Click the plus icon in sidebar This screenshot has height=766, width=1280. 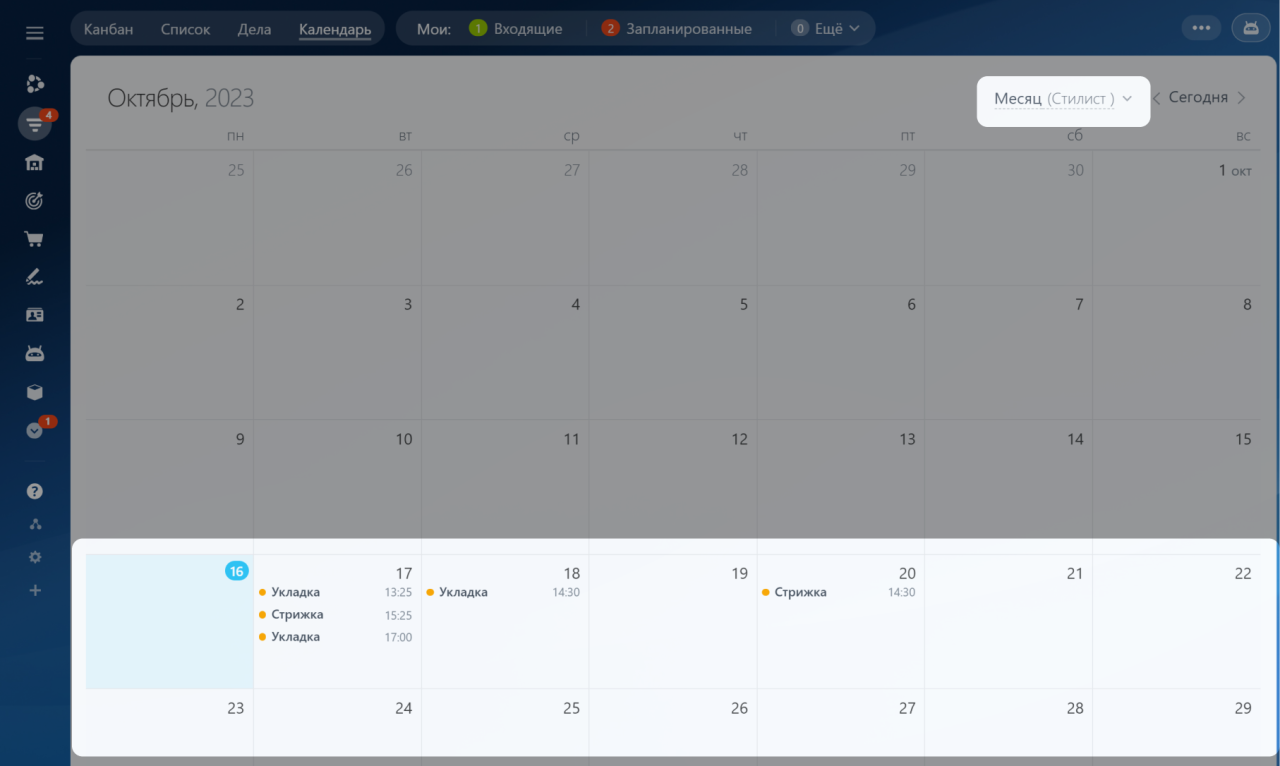[35, 590]
